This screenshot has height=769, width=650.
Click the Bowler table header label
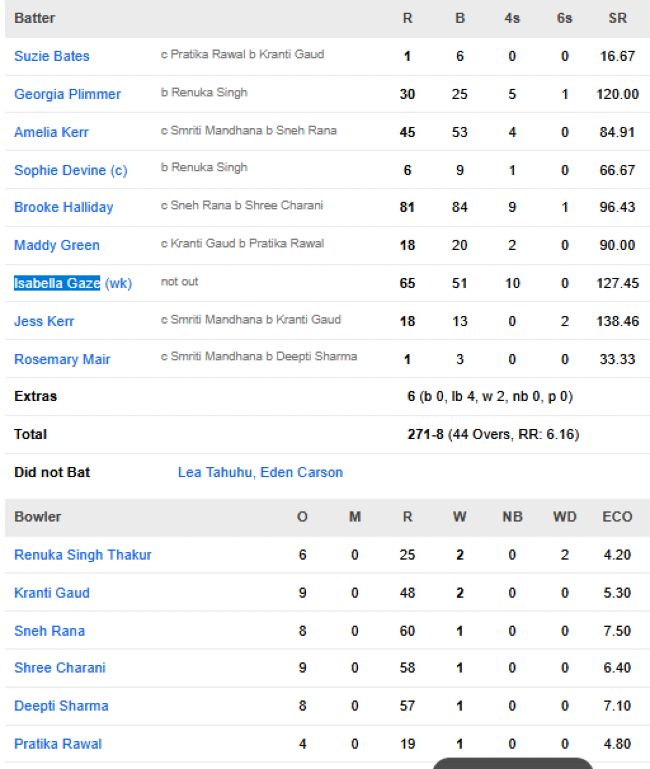click(x=37, y=517)
